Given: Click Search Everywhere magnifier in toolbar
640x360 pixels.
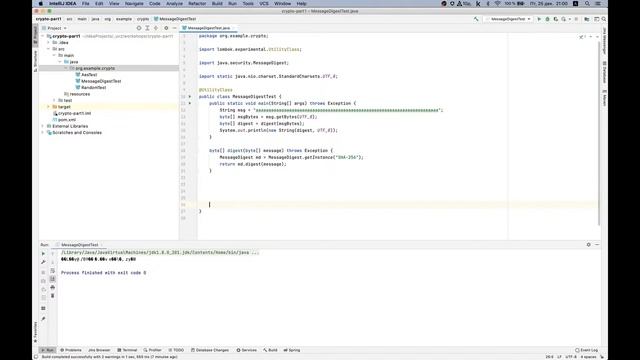Looking at the screenshot, I should coord(604,19).
